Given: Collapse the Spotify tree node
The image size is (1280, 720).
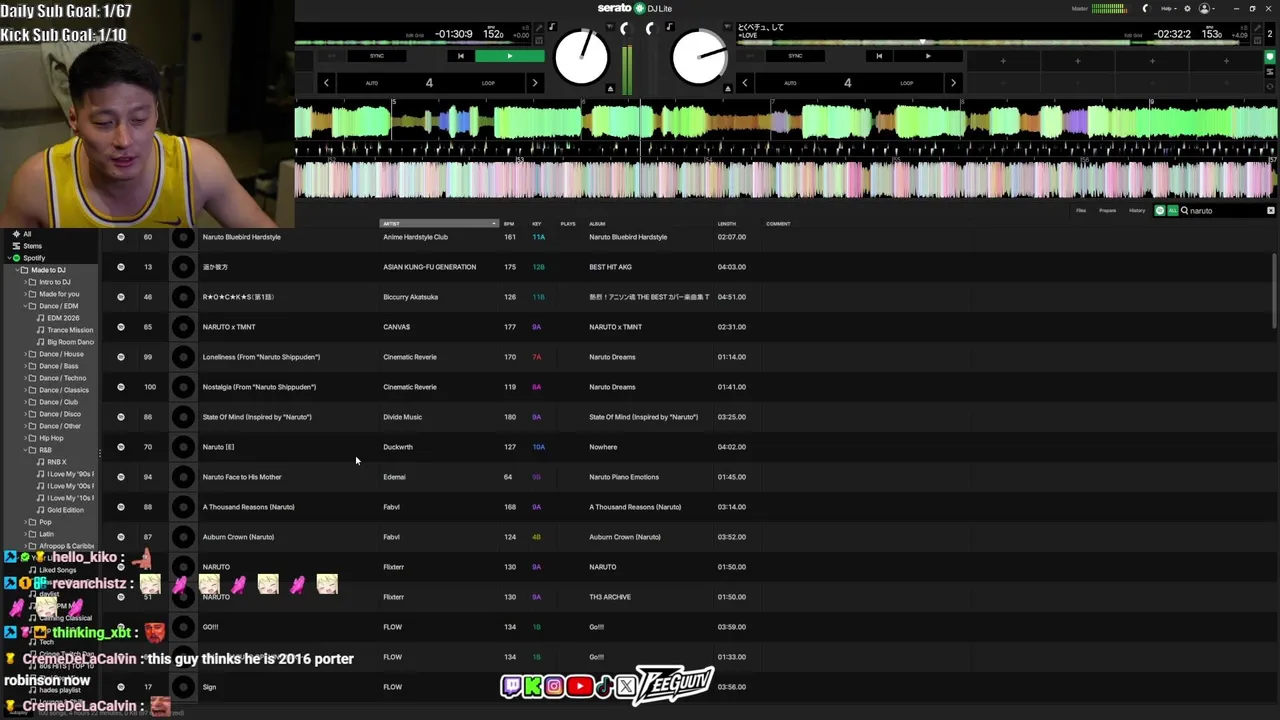Looking at the screenshot, I should click(x=8, y=258).
